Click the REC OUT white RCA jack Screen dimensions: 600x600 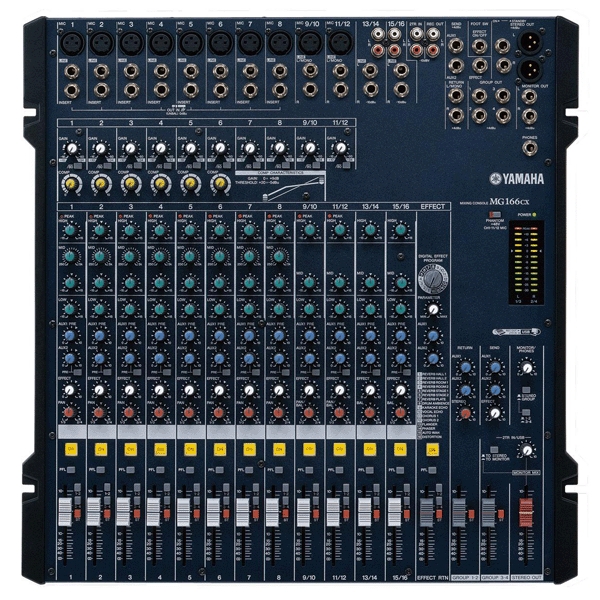433,34
